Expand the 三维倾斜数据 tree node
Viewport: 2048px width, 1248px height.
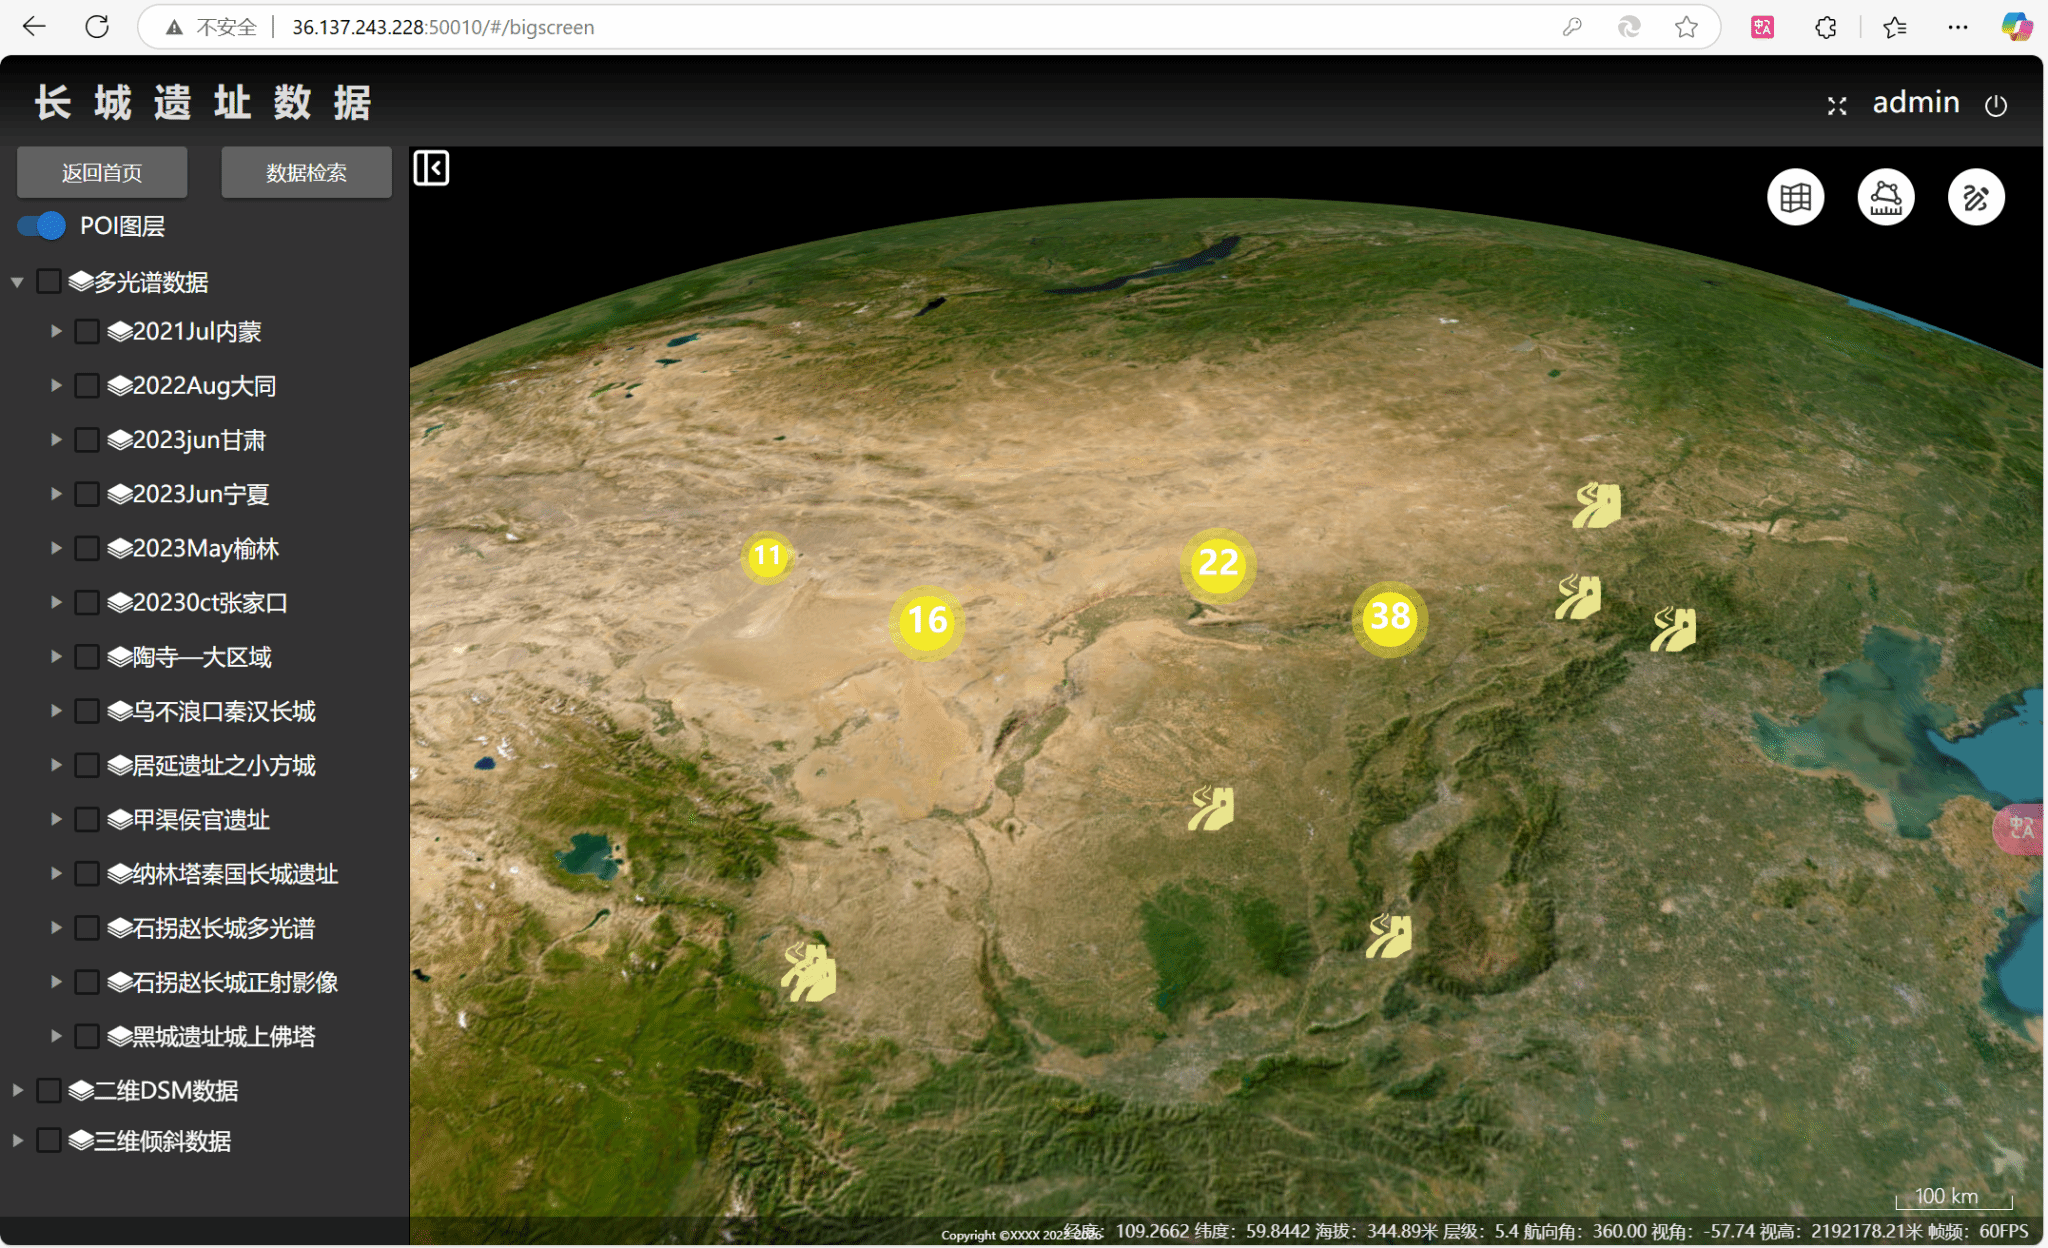17,1141
